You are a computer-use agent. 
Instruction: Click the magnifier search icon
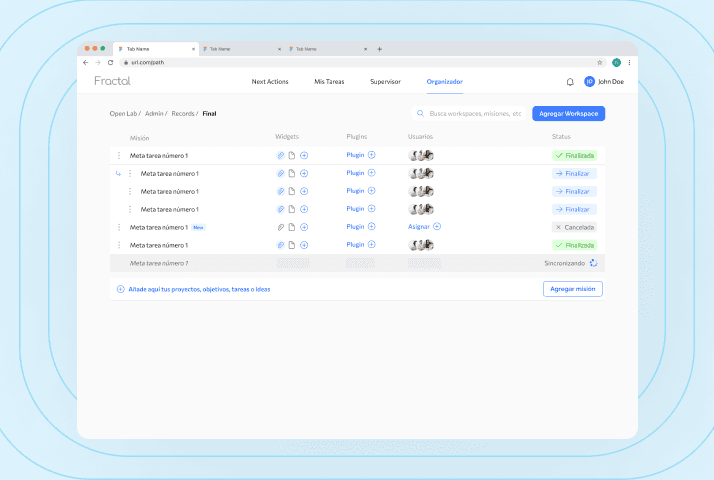(x=420, y=113)
